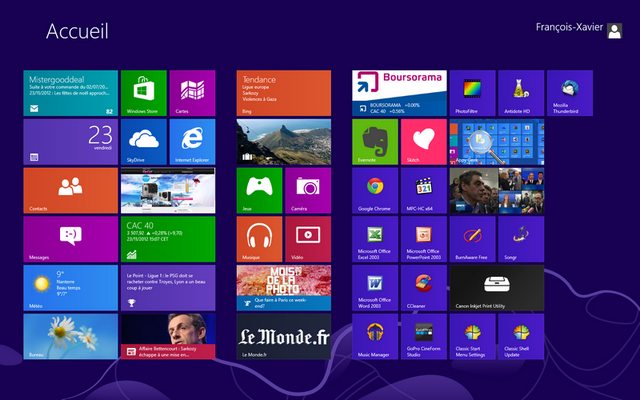Open the Boursorama tile
Viewport: 640px width, 400px height.
tap(400, 93)
